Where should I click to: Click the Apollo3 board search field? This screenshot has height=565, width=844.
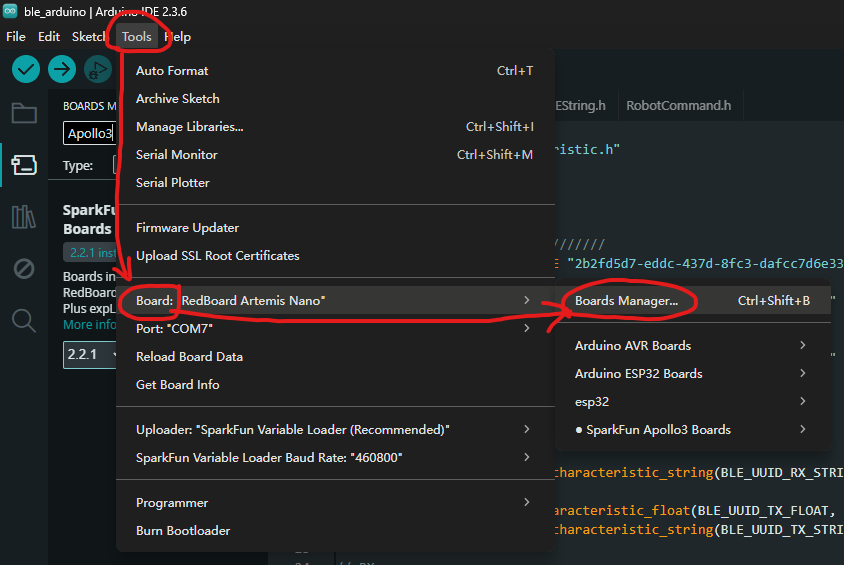[x=90, y=133]
